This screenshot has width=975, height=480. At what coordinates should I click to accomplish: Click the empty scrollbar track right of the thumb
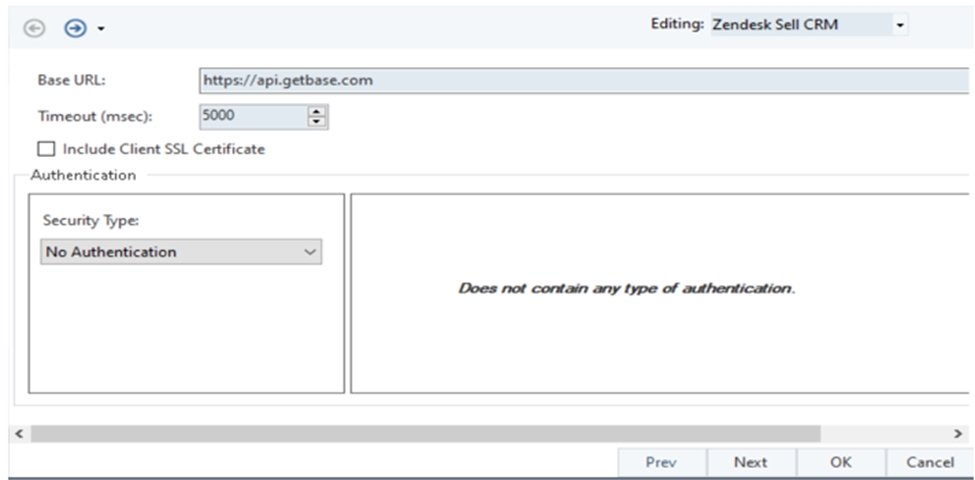884,433
